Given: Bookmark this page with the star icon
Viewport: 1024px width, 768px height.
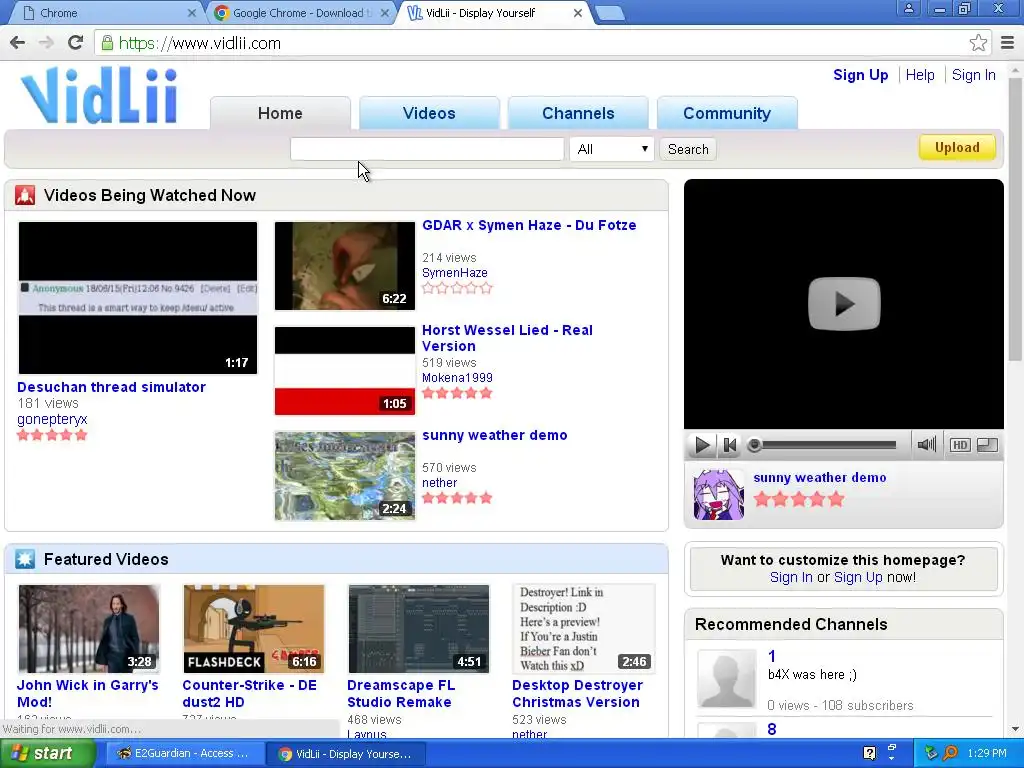Looking at the screenshot, I should [978, 43].
